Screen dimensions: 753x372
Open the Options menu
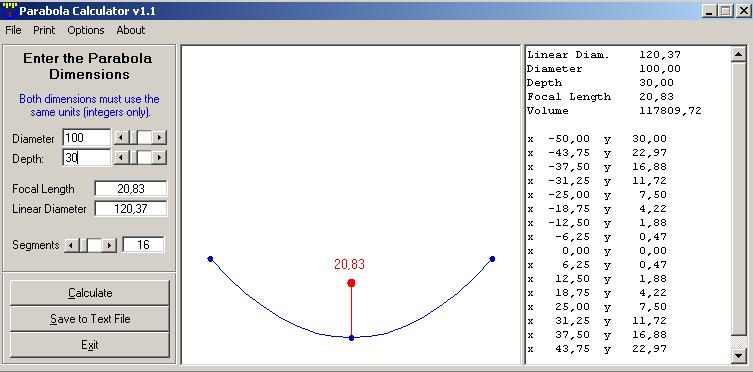click(85, 30)
